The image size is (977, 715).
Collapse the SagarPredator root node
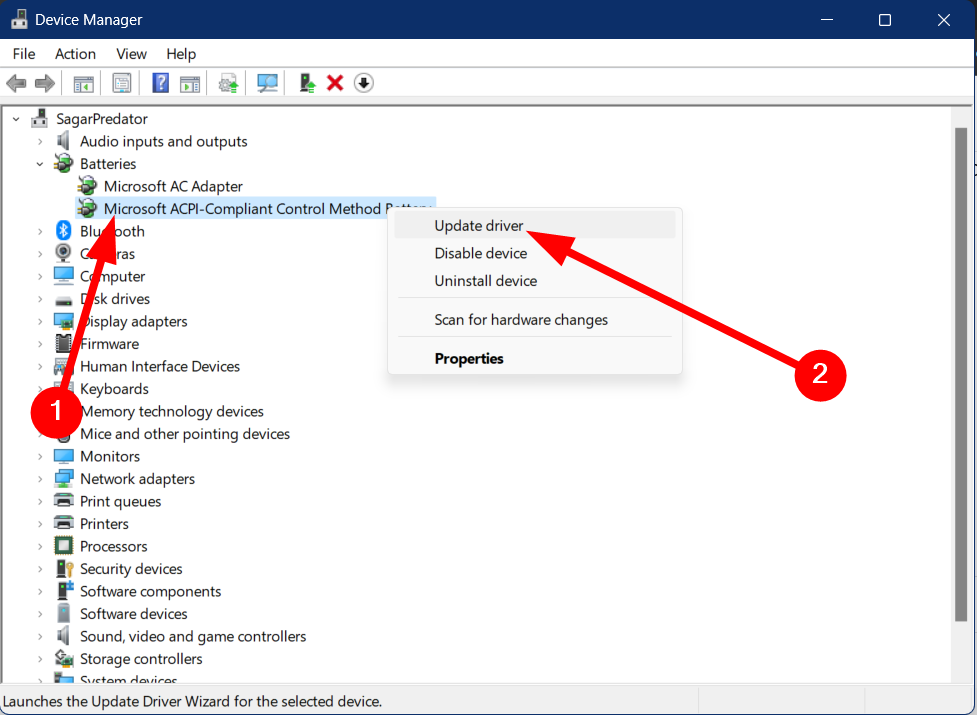point(16,119)
